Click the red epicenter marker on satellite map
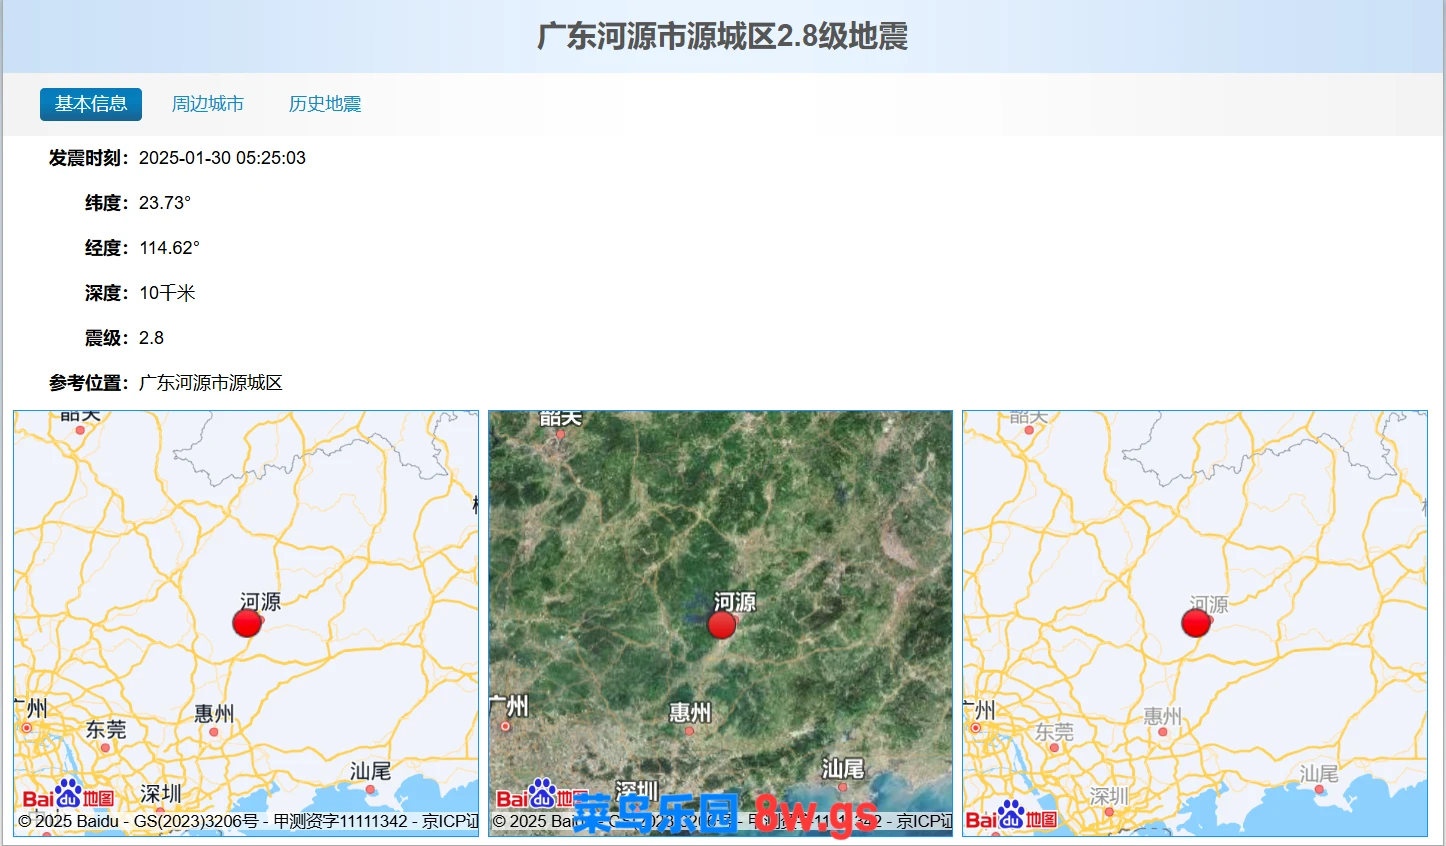 click(721, 624)
